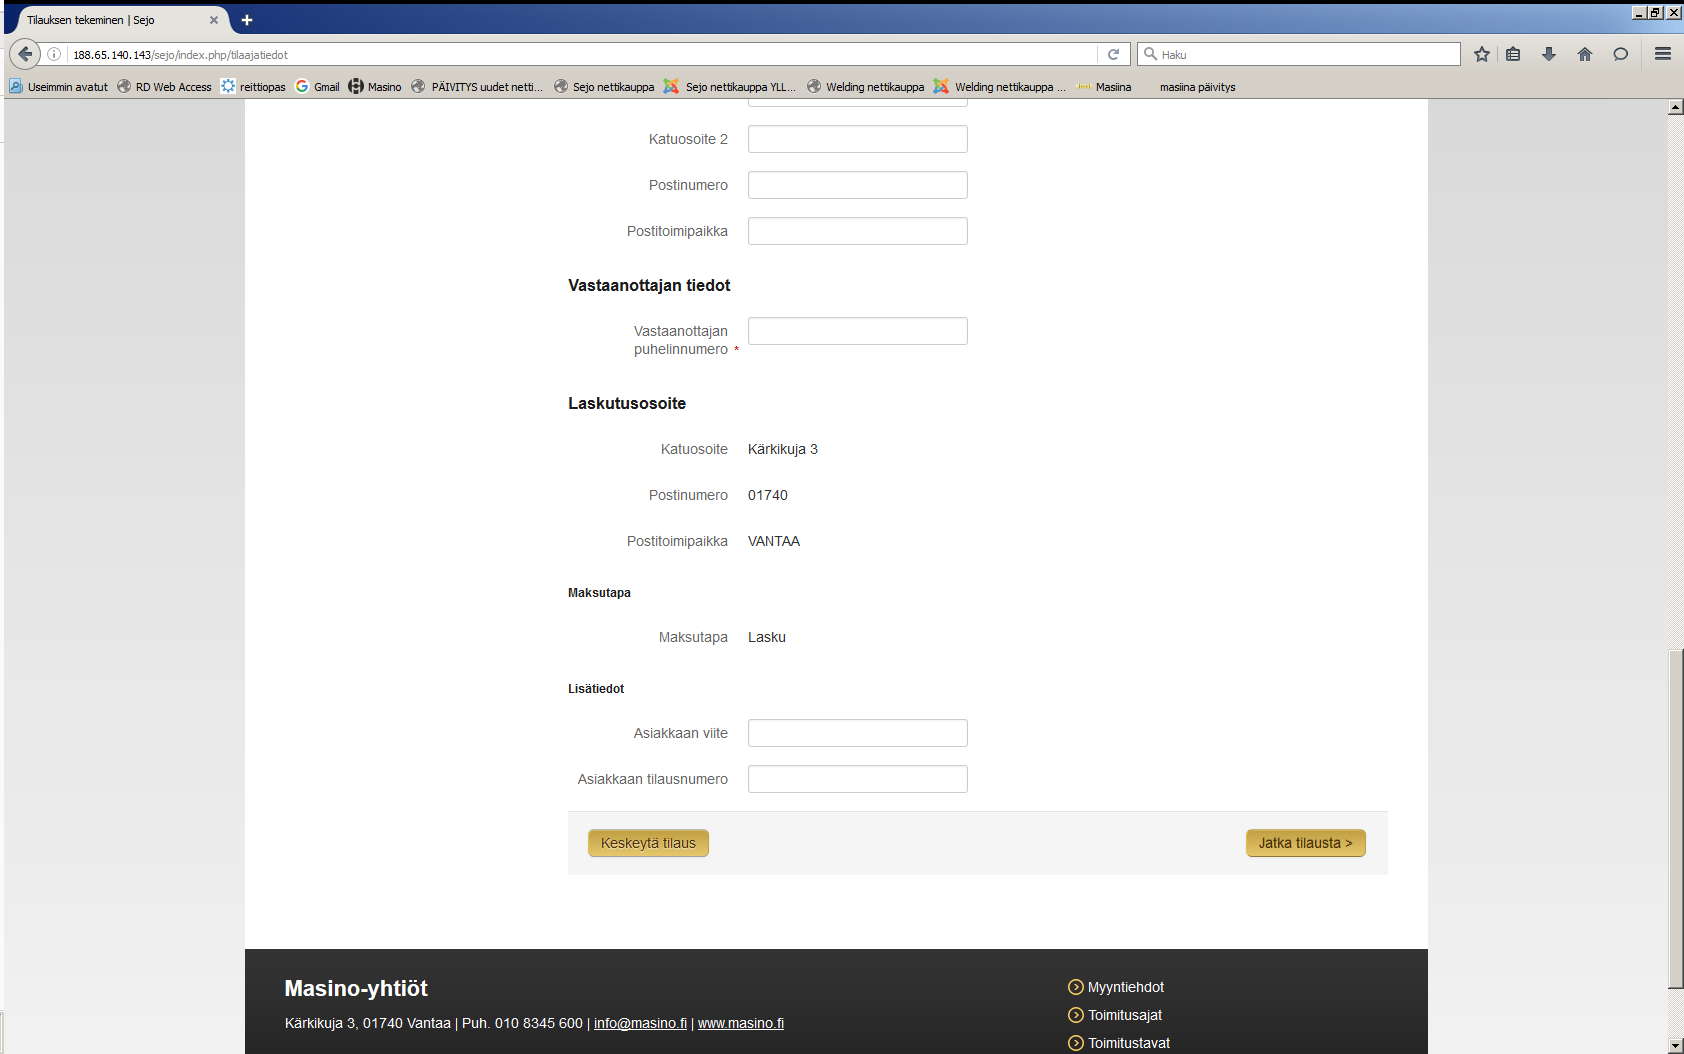The width and height of the screenshot is (1684, 1054).
Task: Open Useimmin avatut bookmark
Action: tap(58, 87)
